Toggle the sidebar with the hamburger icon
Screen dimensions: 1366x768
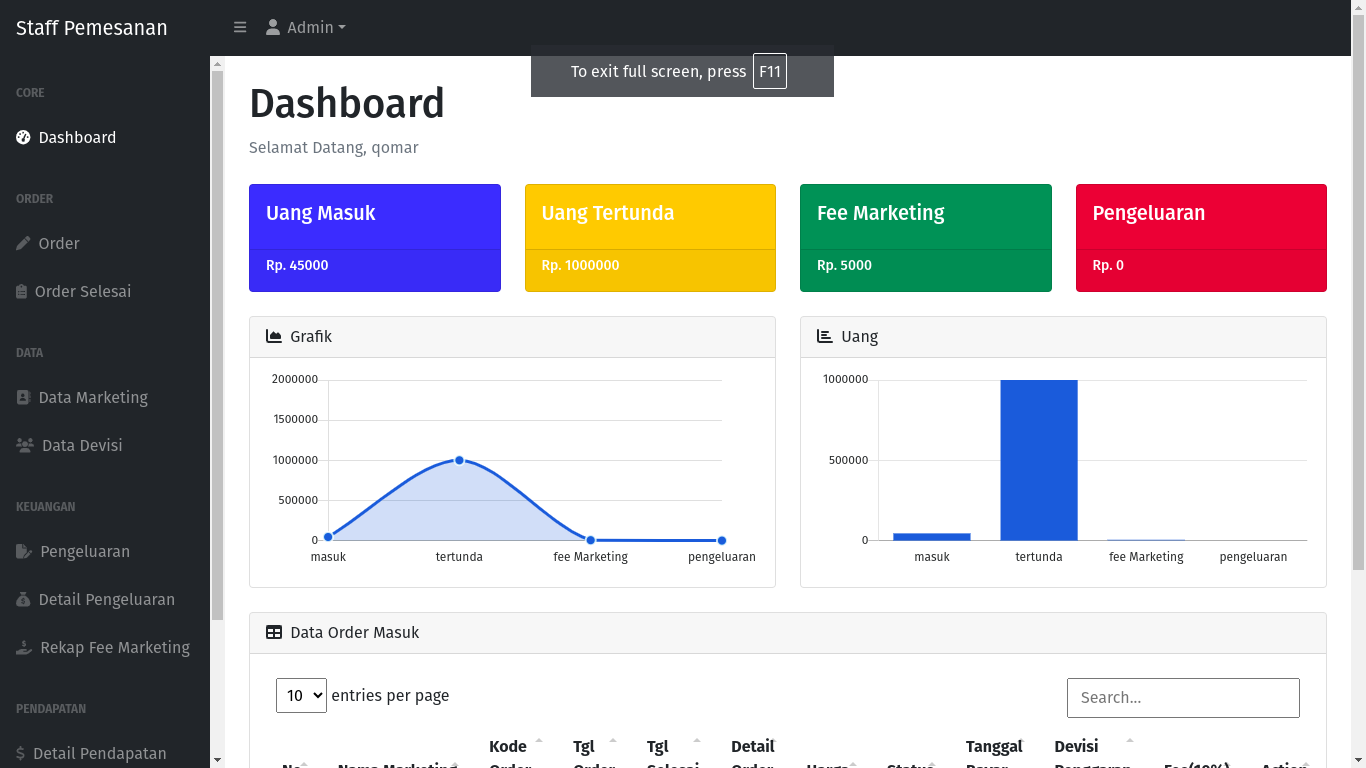(x=240, y=28)
